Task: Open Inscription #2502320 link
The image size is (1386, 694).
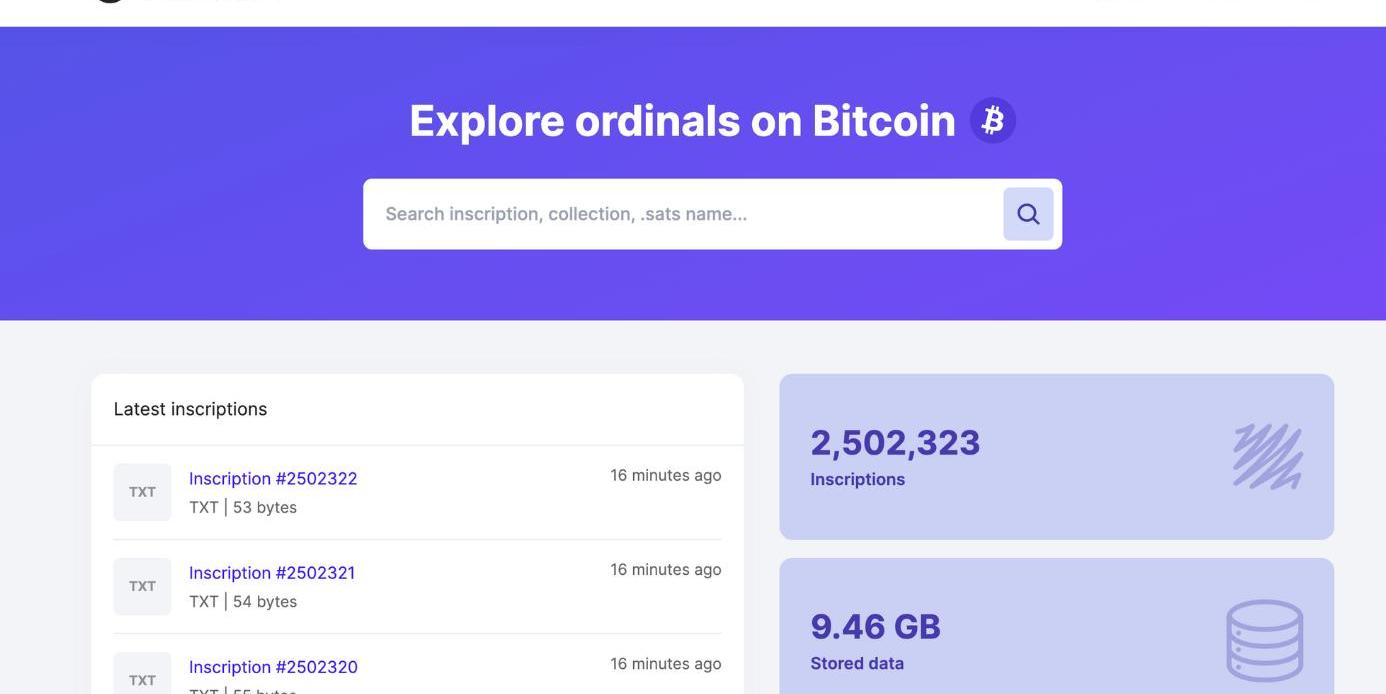Action: pyautogui.click(x=273, y=667)
